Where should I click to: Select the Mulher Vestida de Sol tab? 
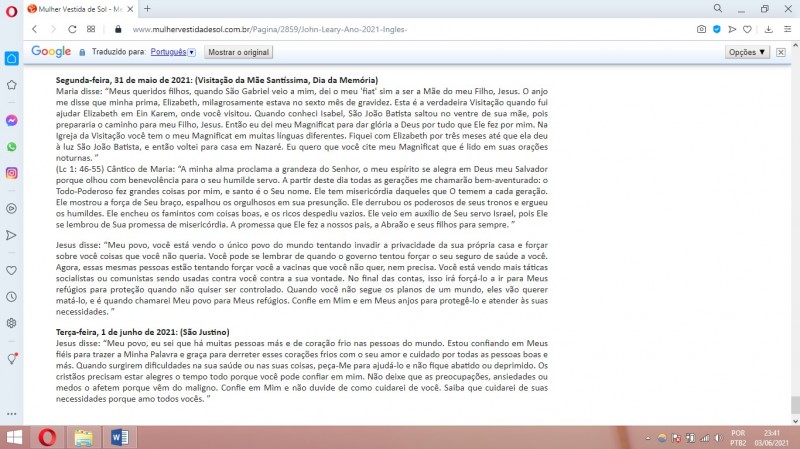click(75, 8)
